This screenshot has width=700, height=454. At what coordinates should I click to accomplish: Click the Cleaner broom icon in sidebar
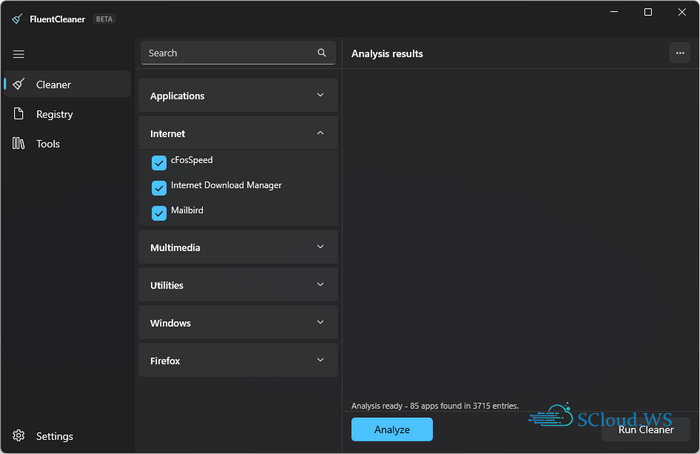18,84
